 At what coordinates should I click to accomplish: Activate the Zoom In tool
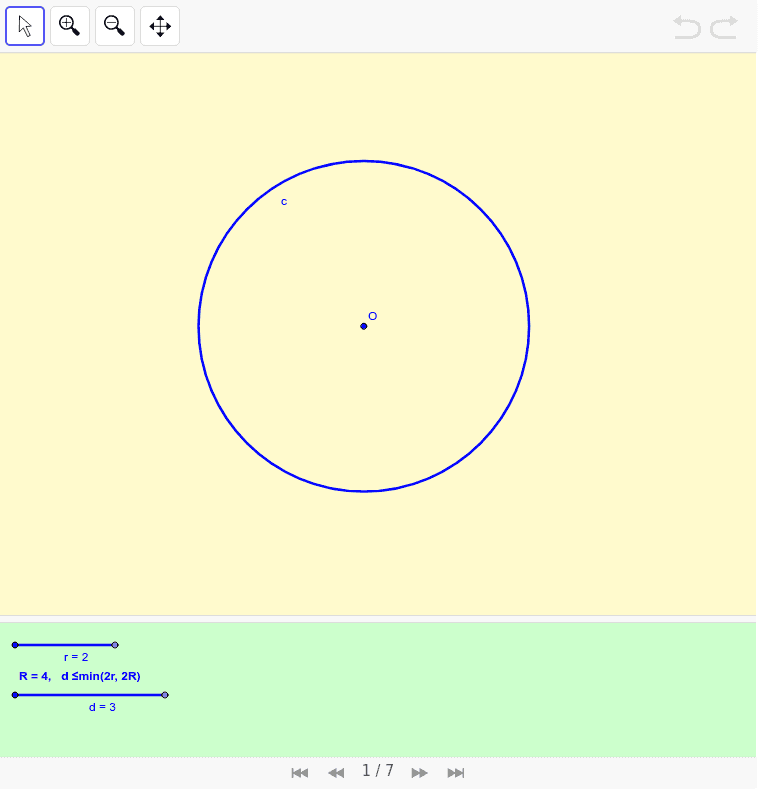(70, 26)
